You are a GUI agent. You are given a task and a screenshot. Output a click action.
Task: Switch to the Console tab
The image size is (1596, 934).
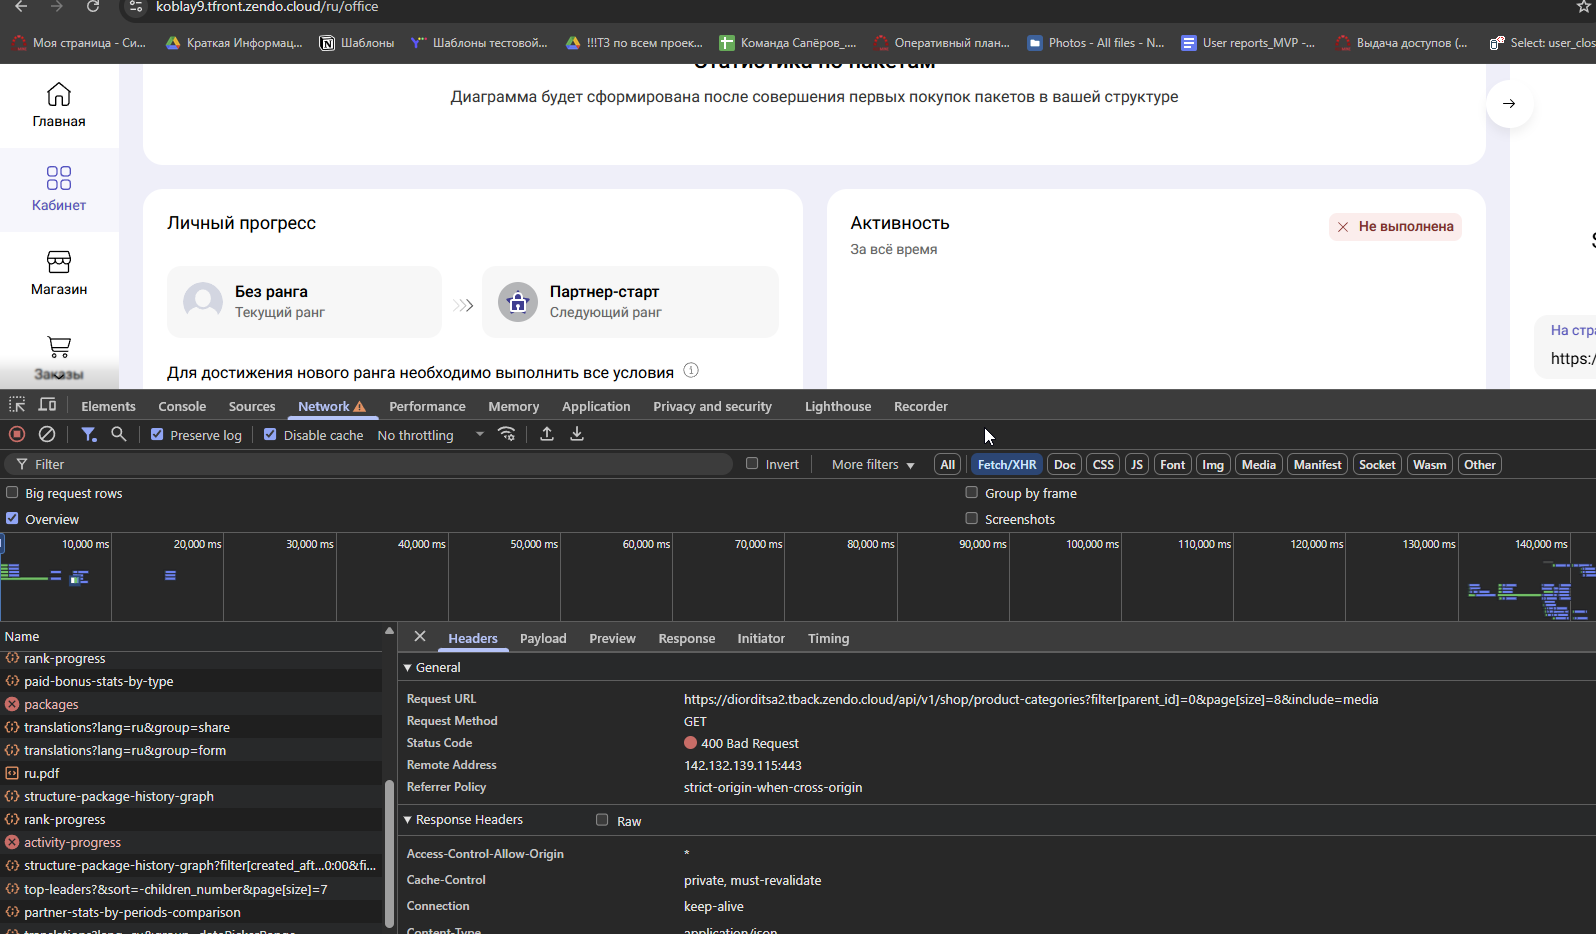click(182, 406)
